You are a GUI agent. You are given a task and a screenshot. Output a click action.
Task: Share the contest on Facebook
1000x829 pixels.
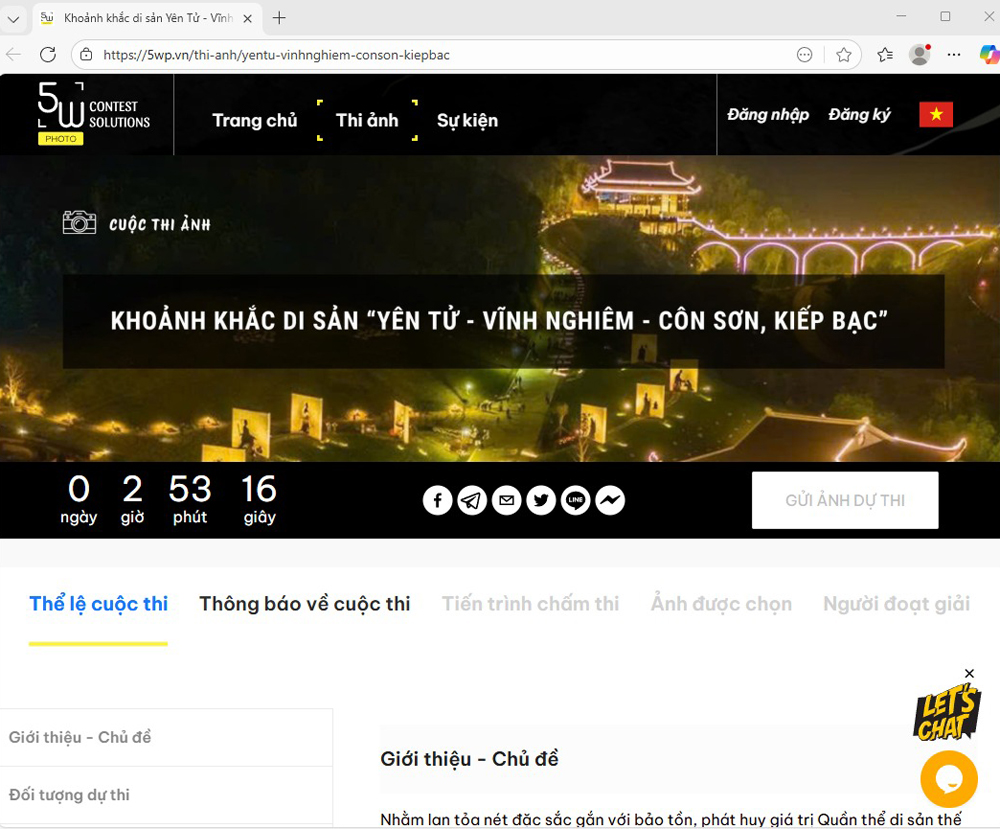[437, 500]
